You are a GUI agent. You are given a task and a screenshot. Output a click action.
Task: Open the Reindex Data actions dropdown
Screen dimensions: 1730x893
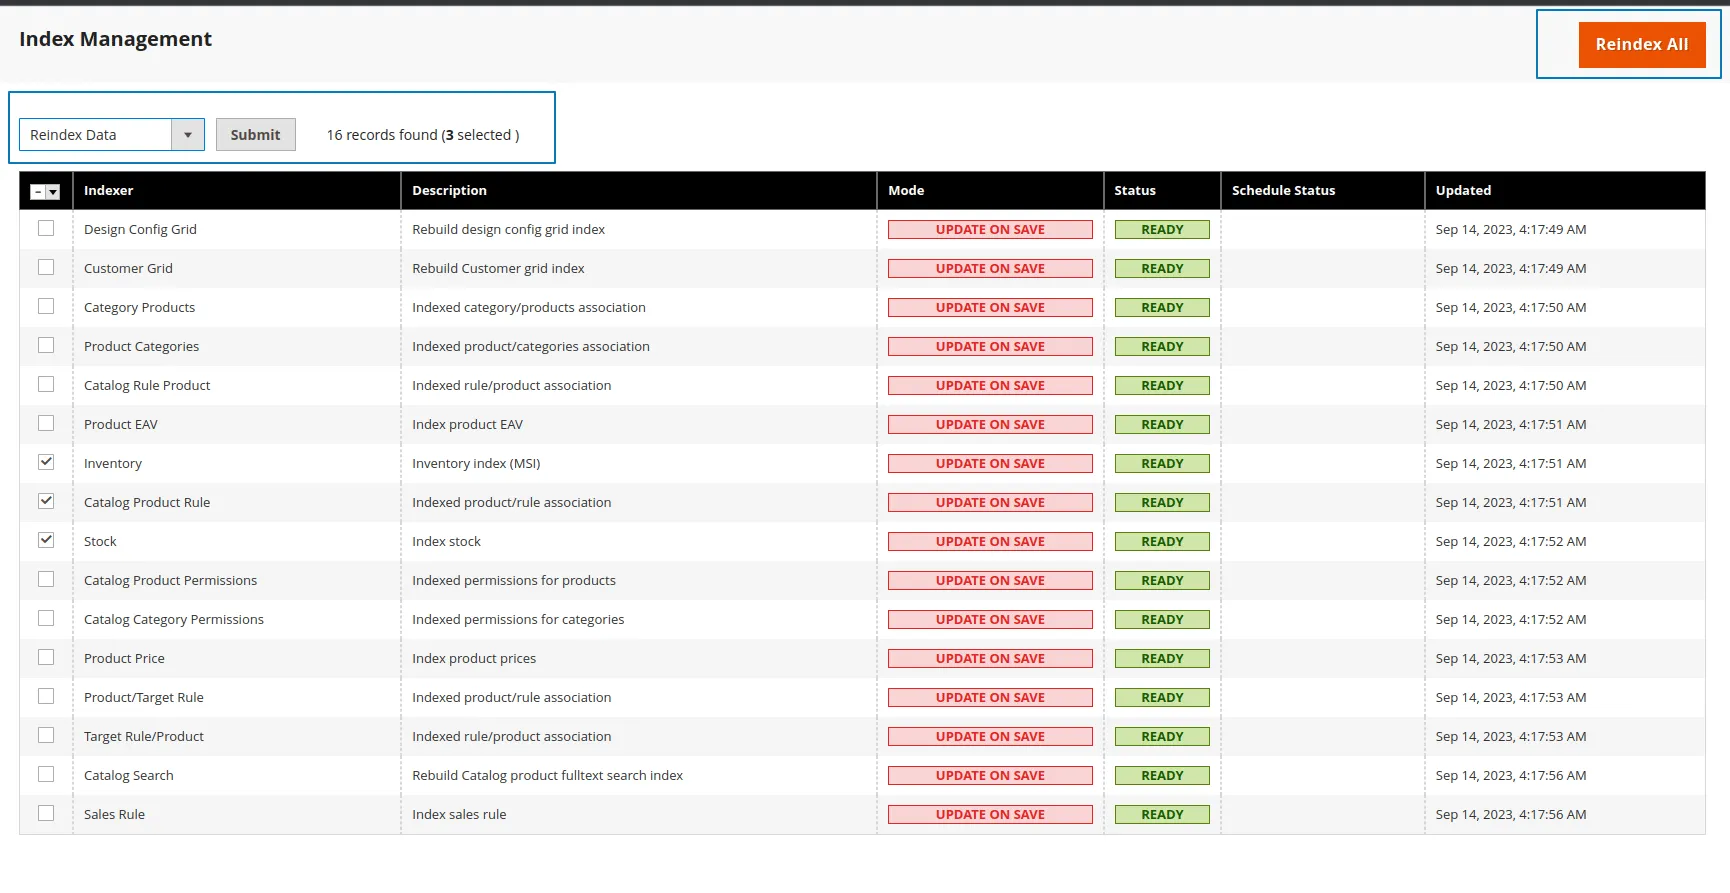click(x=111, y=135)
